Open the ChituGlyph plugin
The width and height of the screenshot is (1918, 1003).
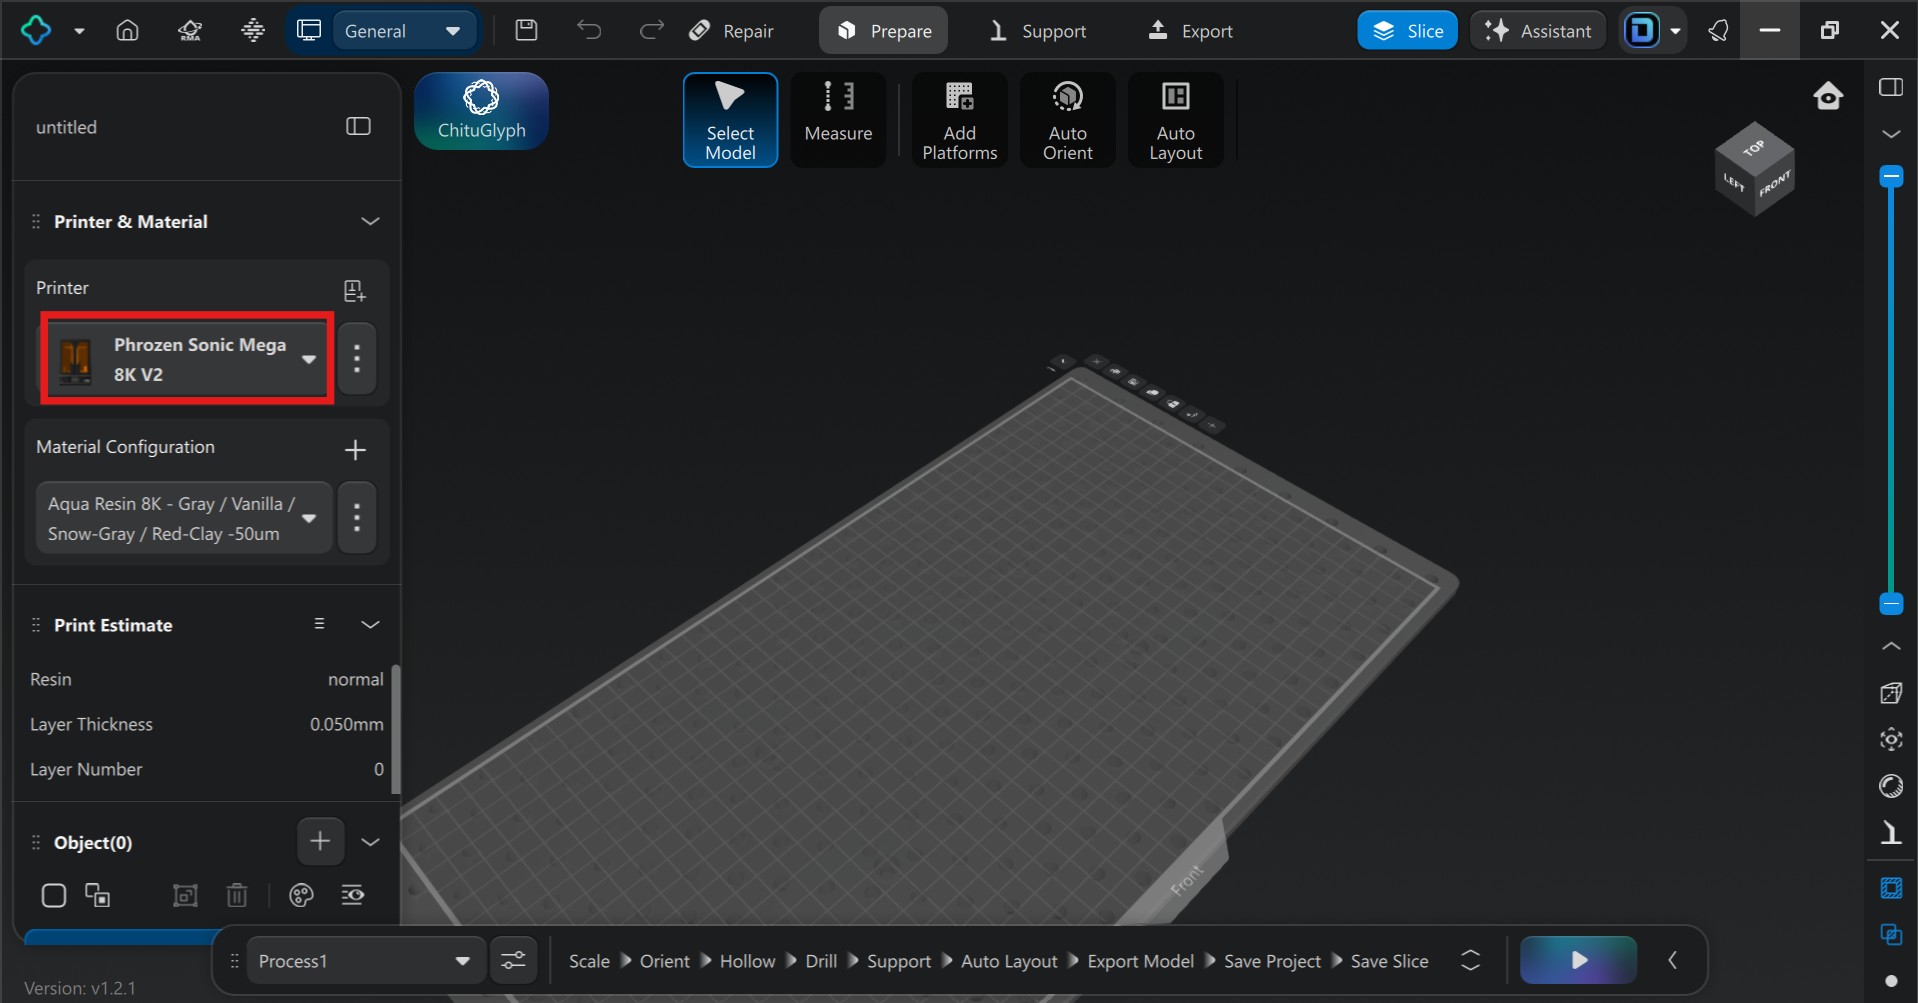[481, 111]
